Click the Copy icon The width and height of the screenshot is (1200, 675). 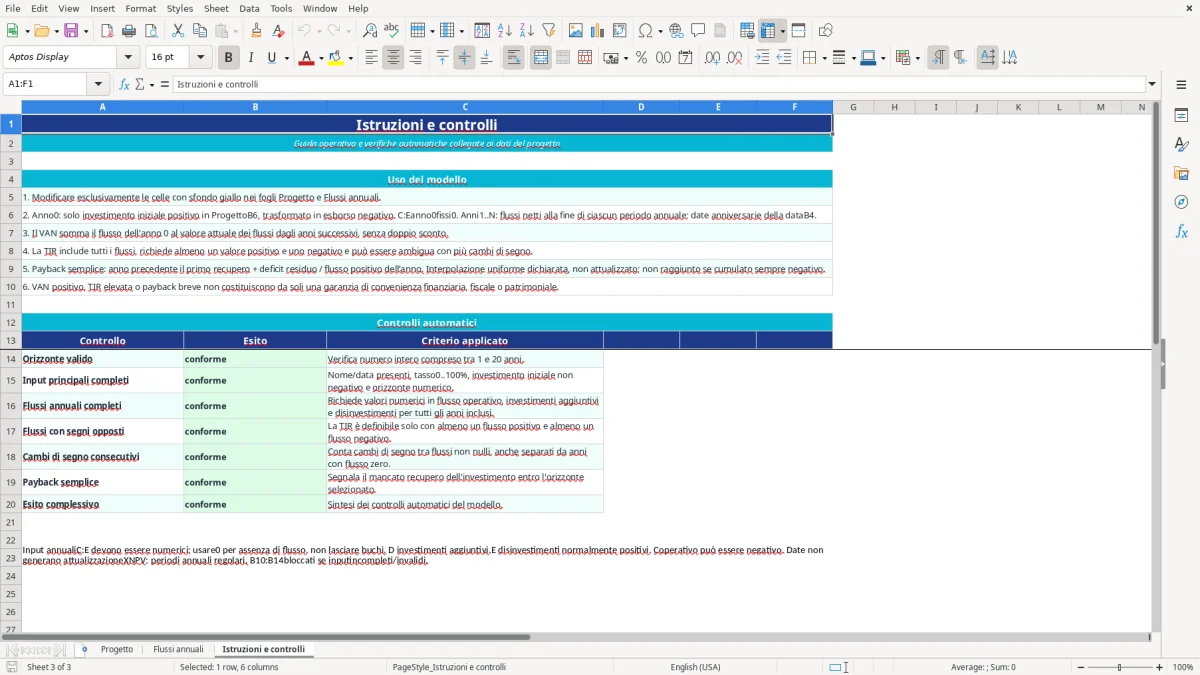tap(199, 31)
